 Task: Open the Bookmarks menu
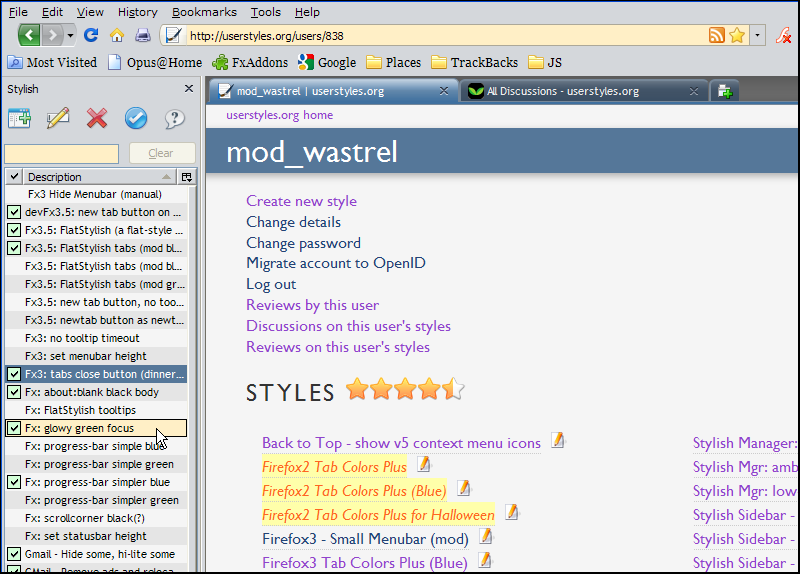click(x=204, y=12)
